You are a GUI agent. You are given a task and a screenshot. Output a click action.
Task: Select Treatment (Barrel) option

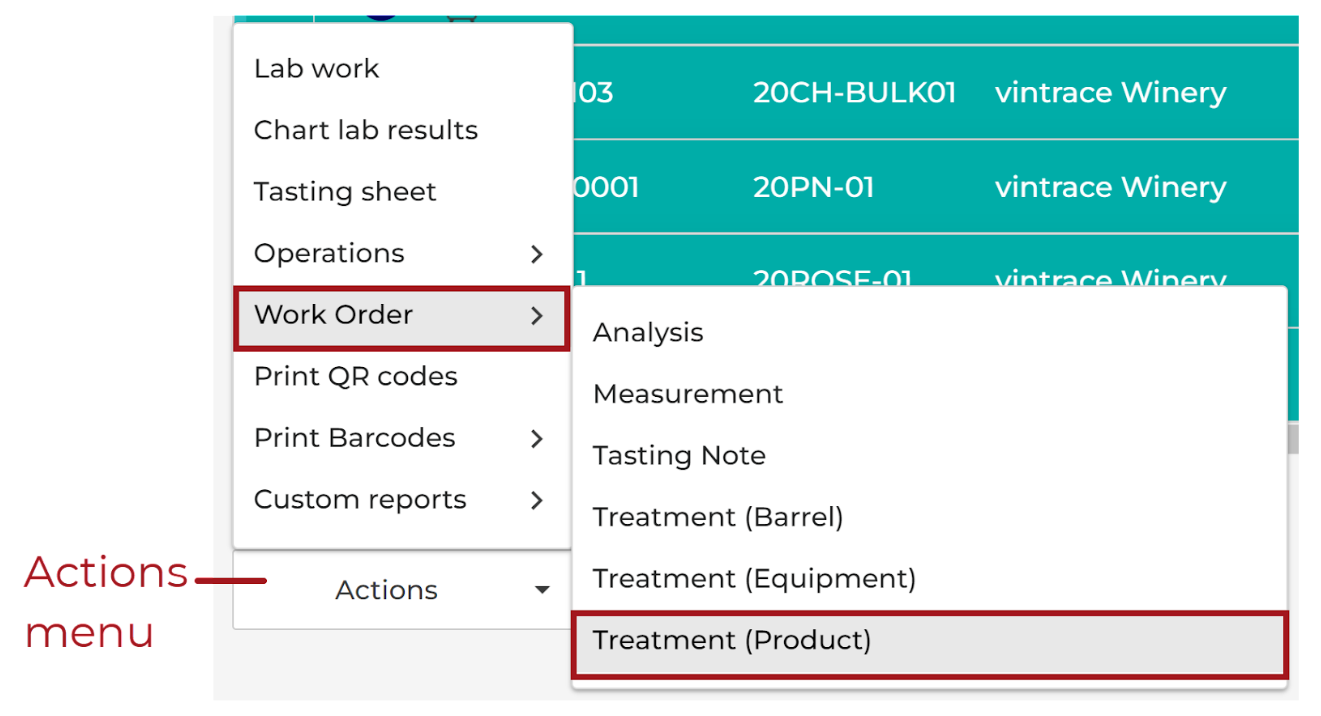point(718,518)
